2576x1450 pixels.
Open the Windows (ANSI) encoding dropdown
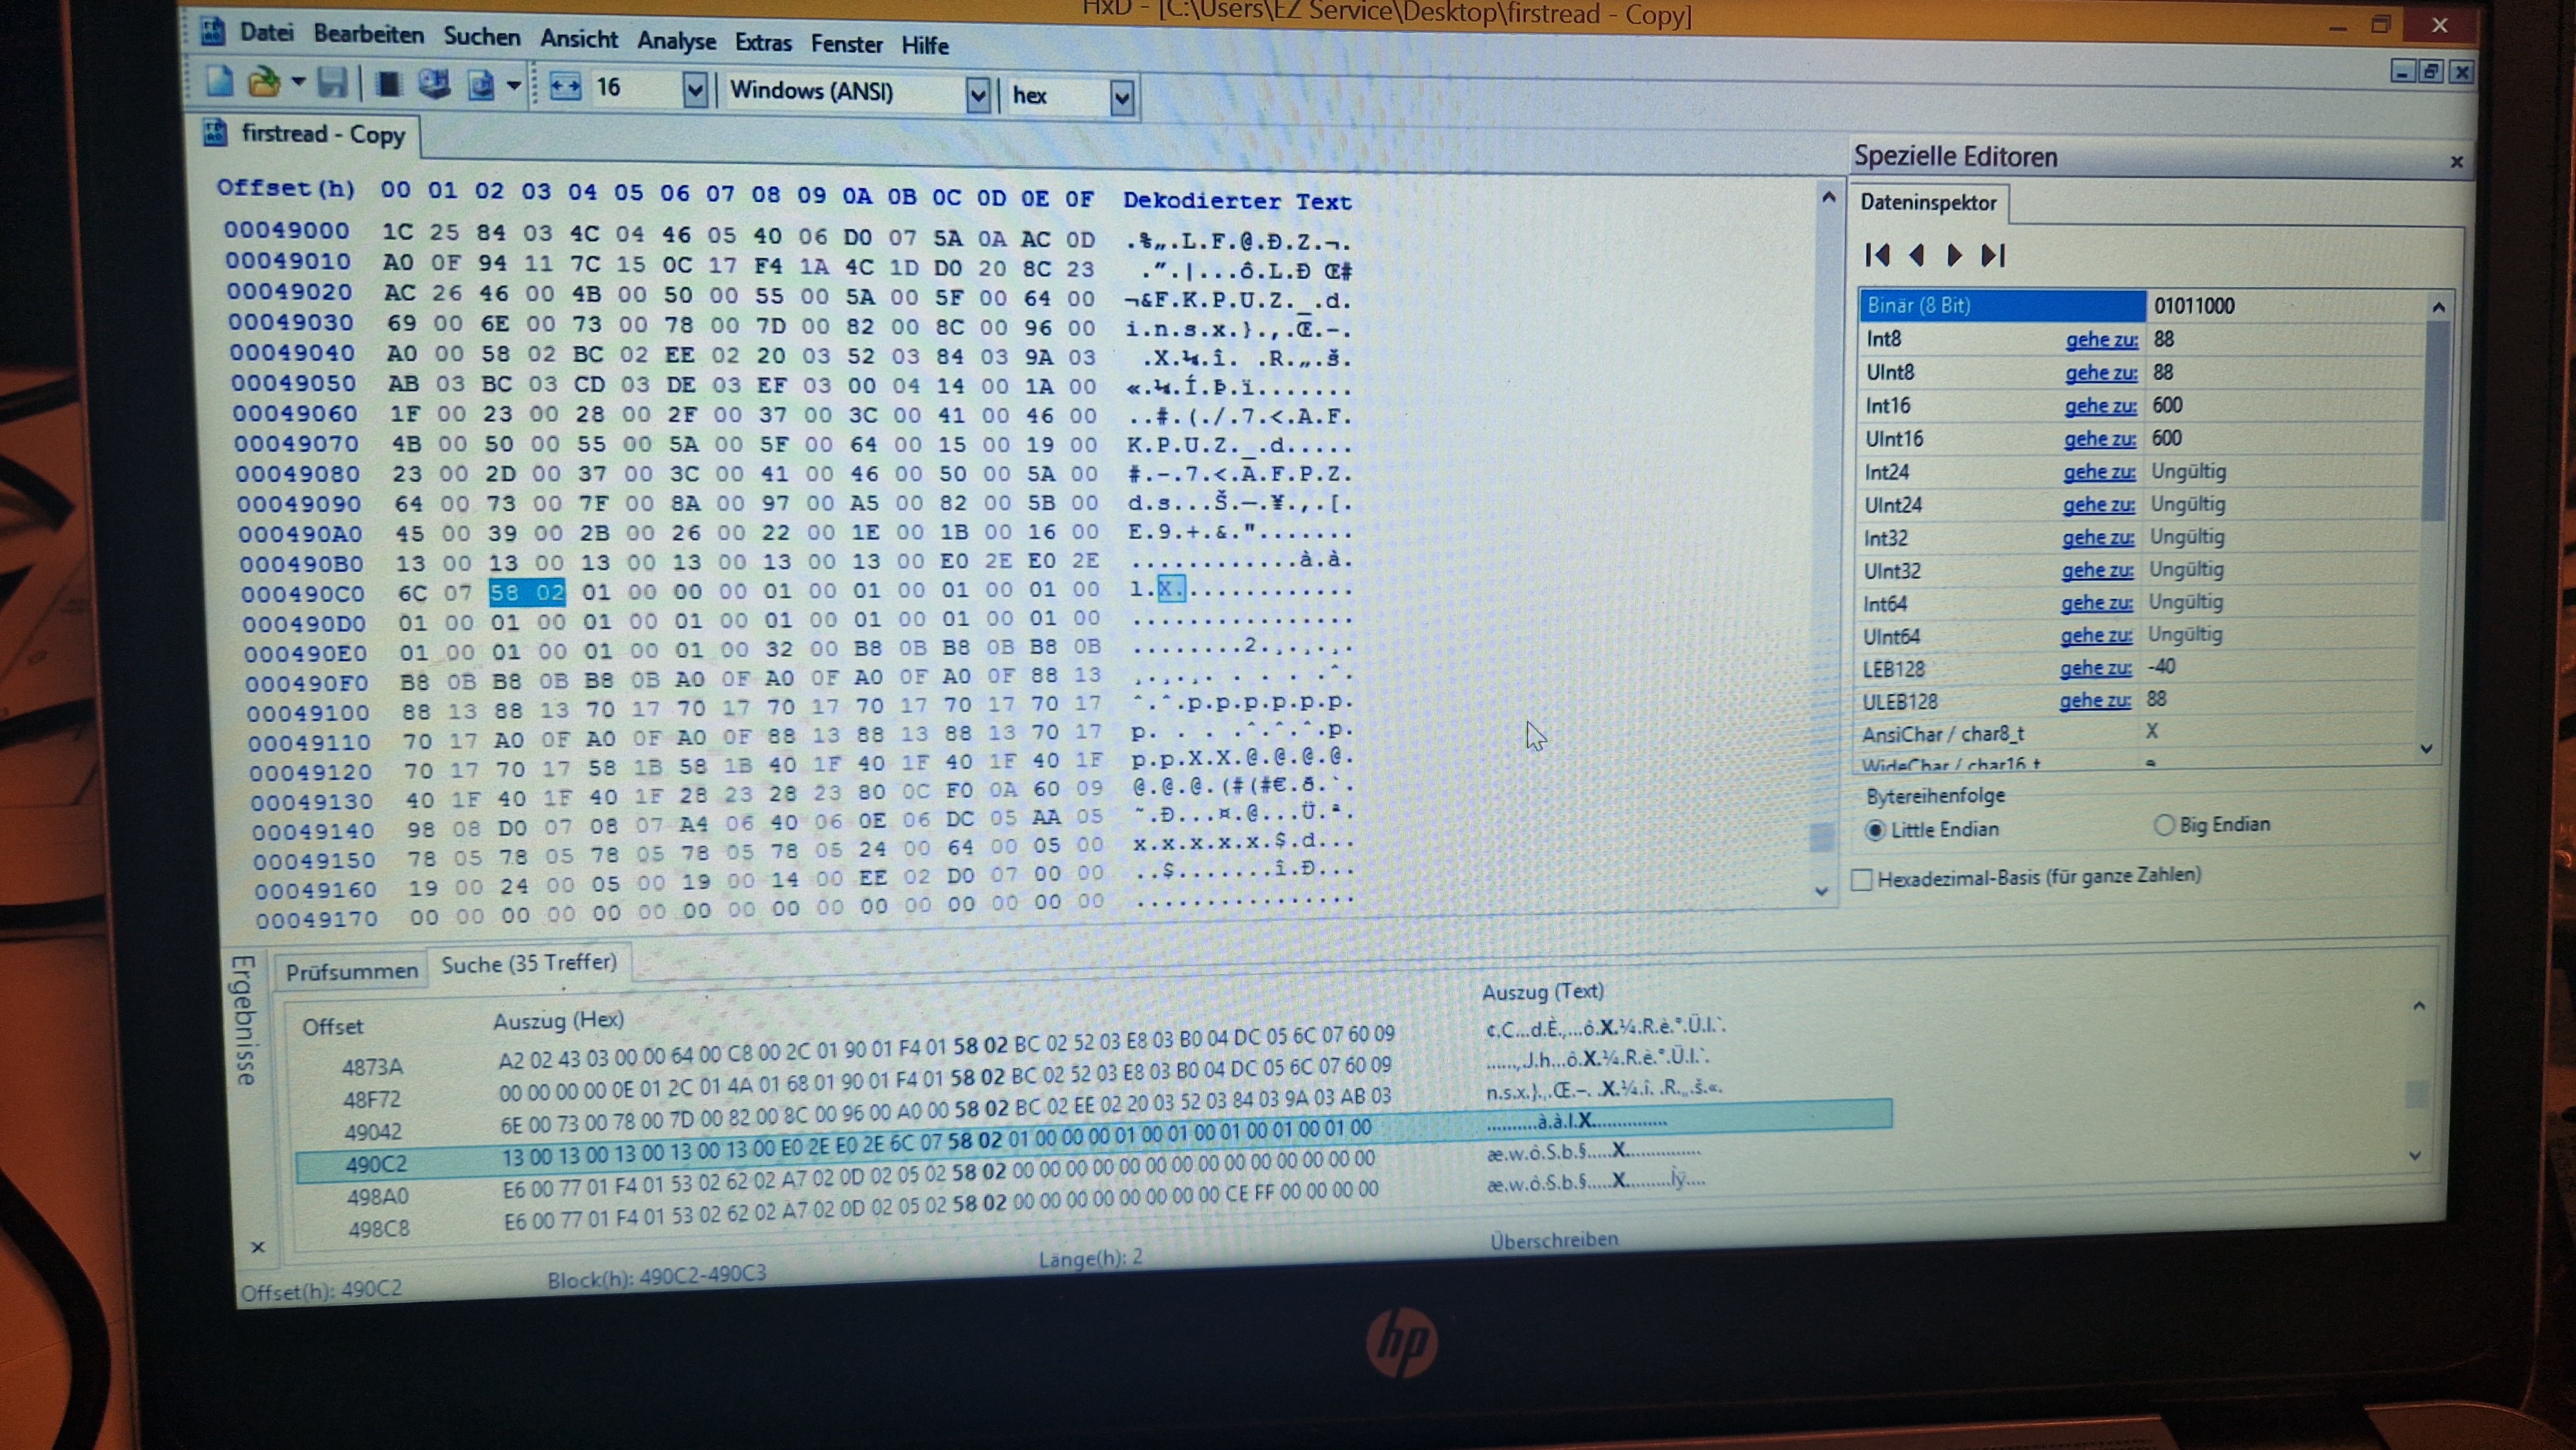(x=978, y=96)
